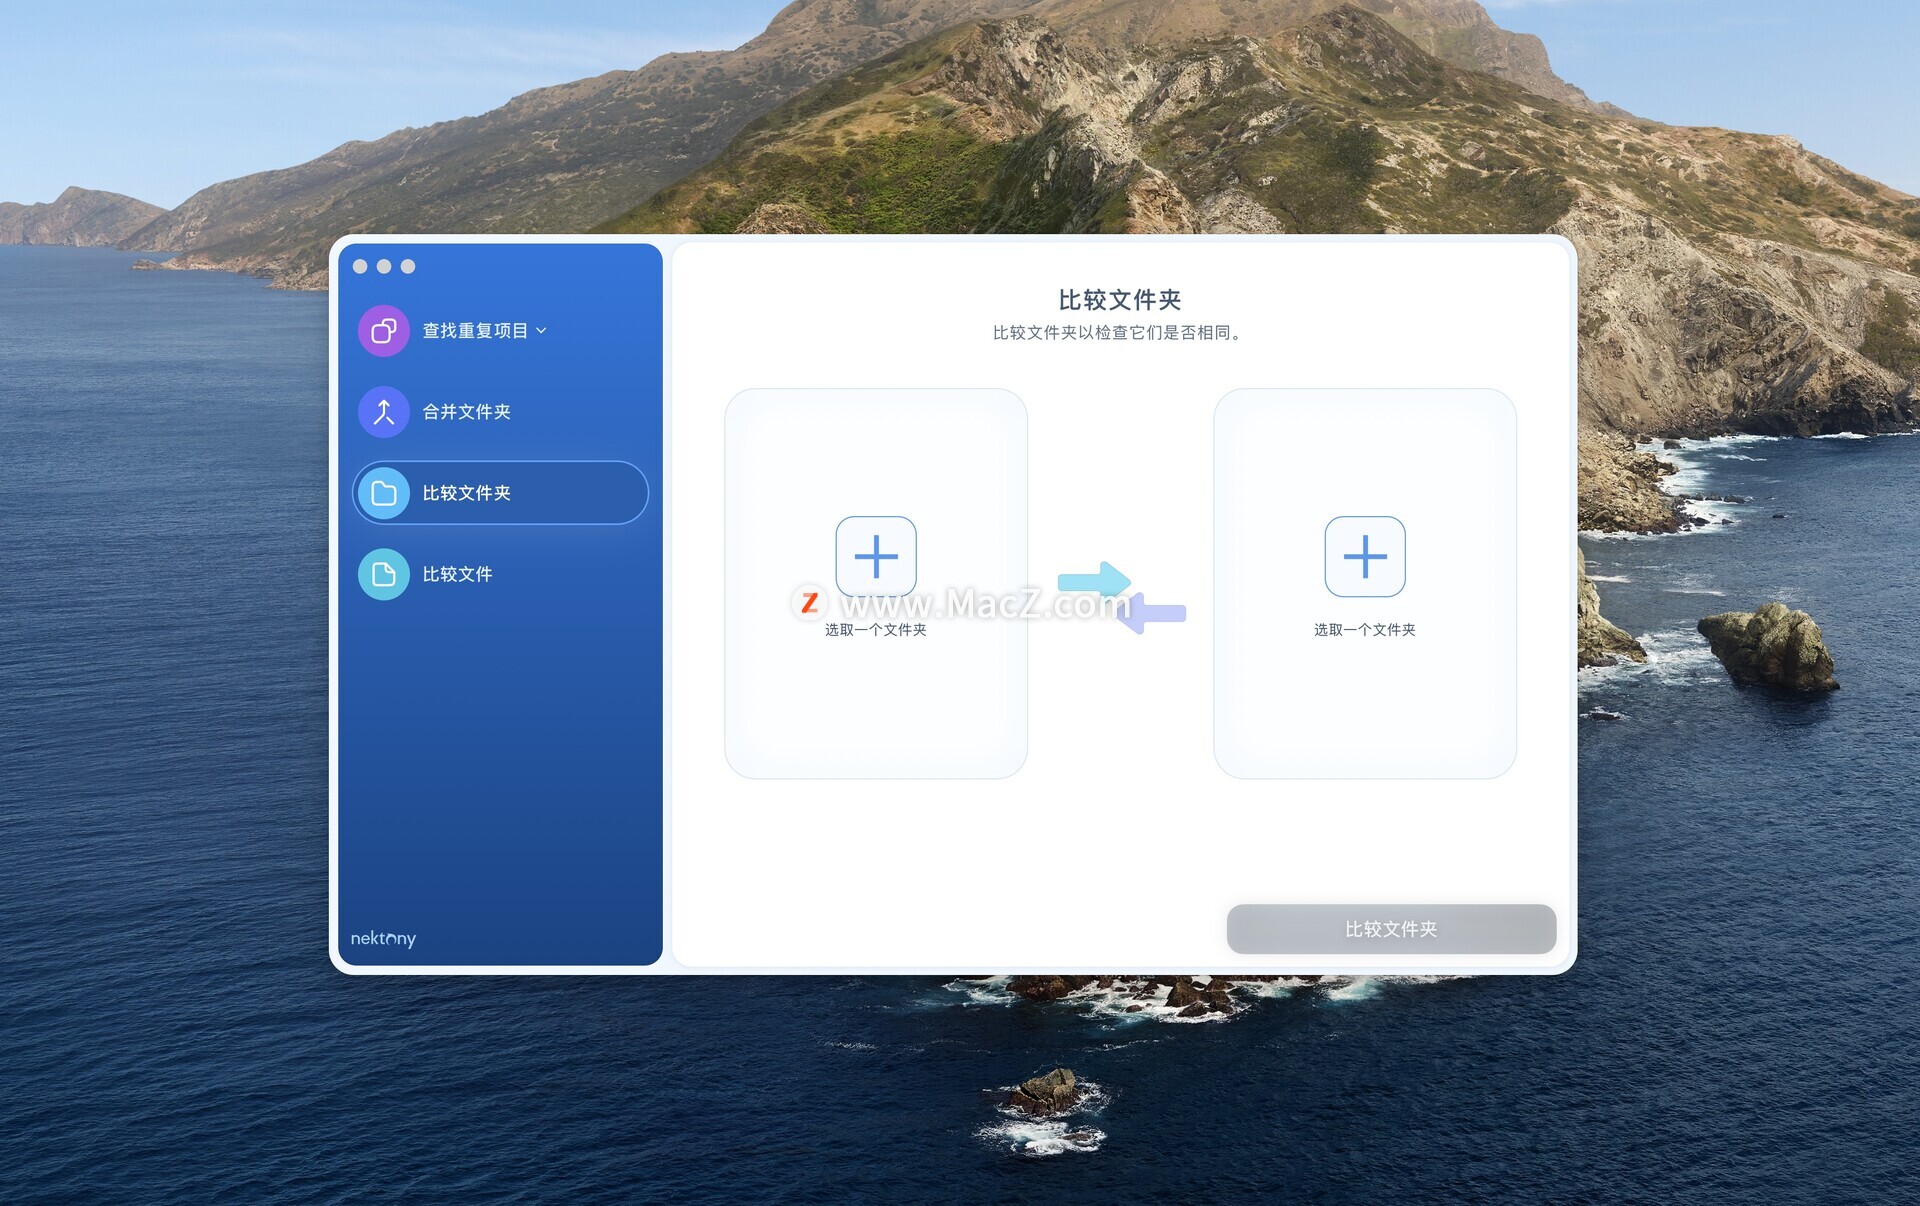Click the Compare Files document icon

(x=383, y=574)
